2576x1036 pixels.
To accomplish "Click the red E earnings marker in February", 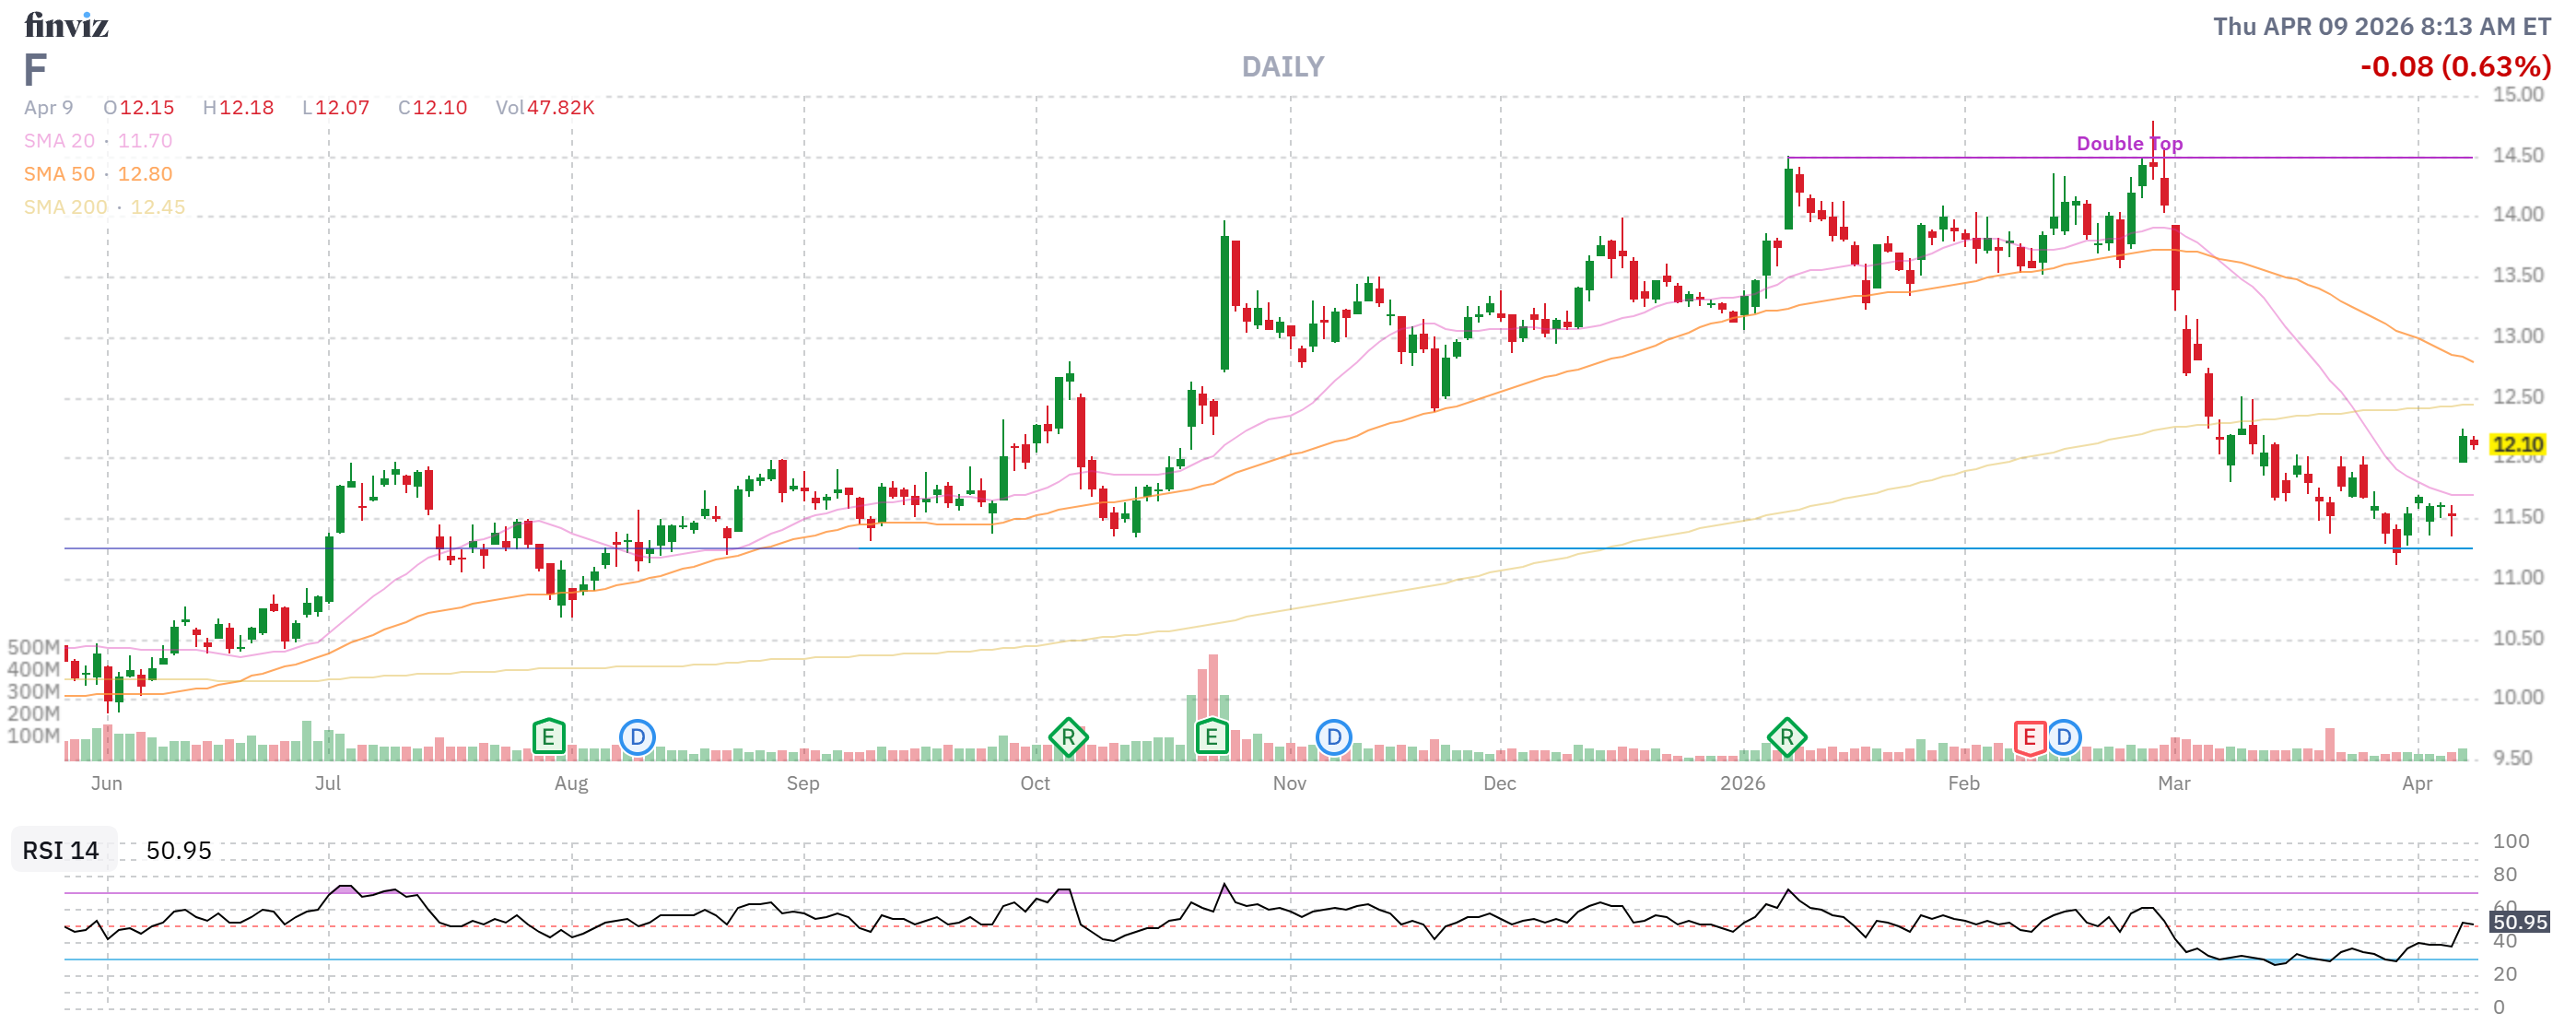I will [x=2029, y=738].
